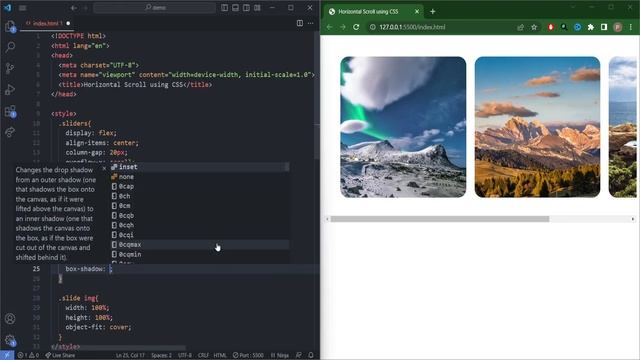Click the page horizontal scrollbar thumb

[440, 219]
